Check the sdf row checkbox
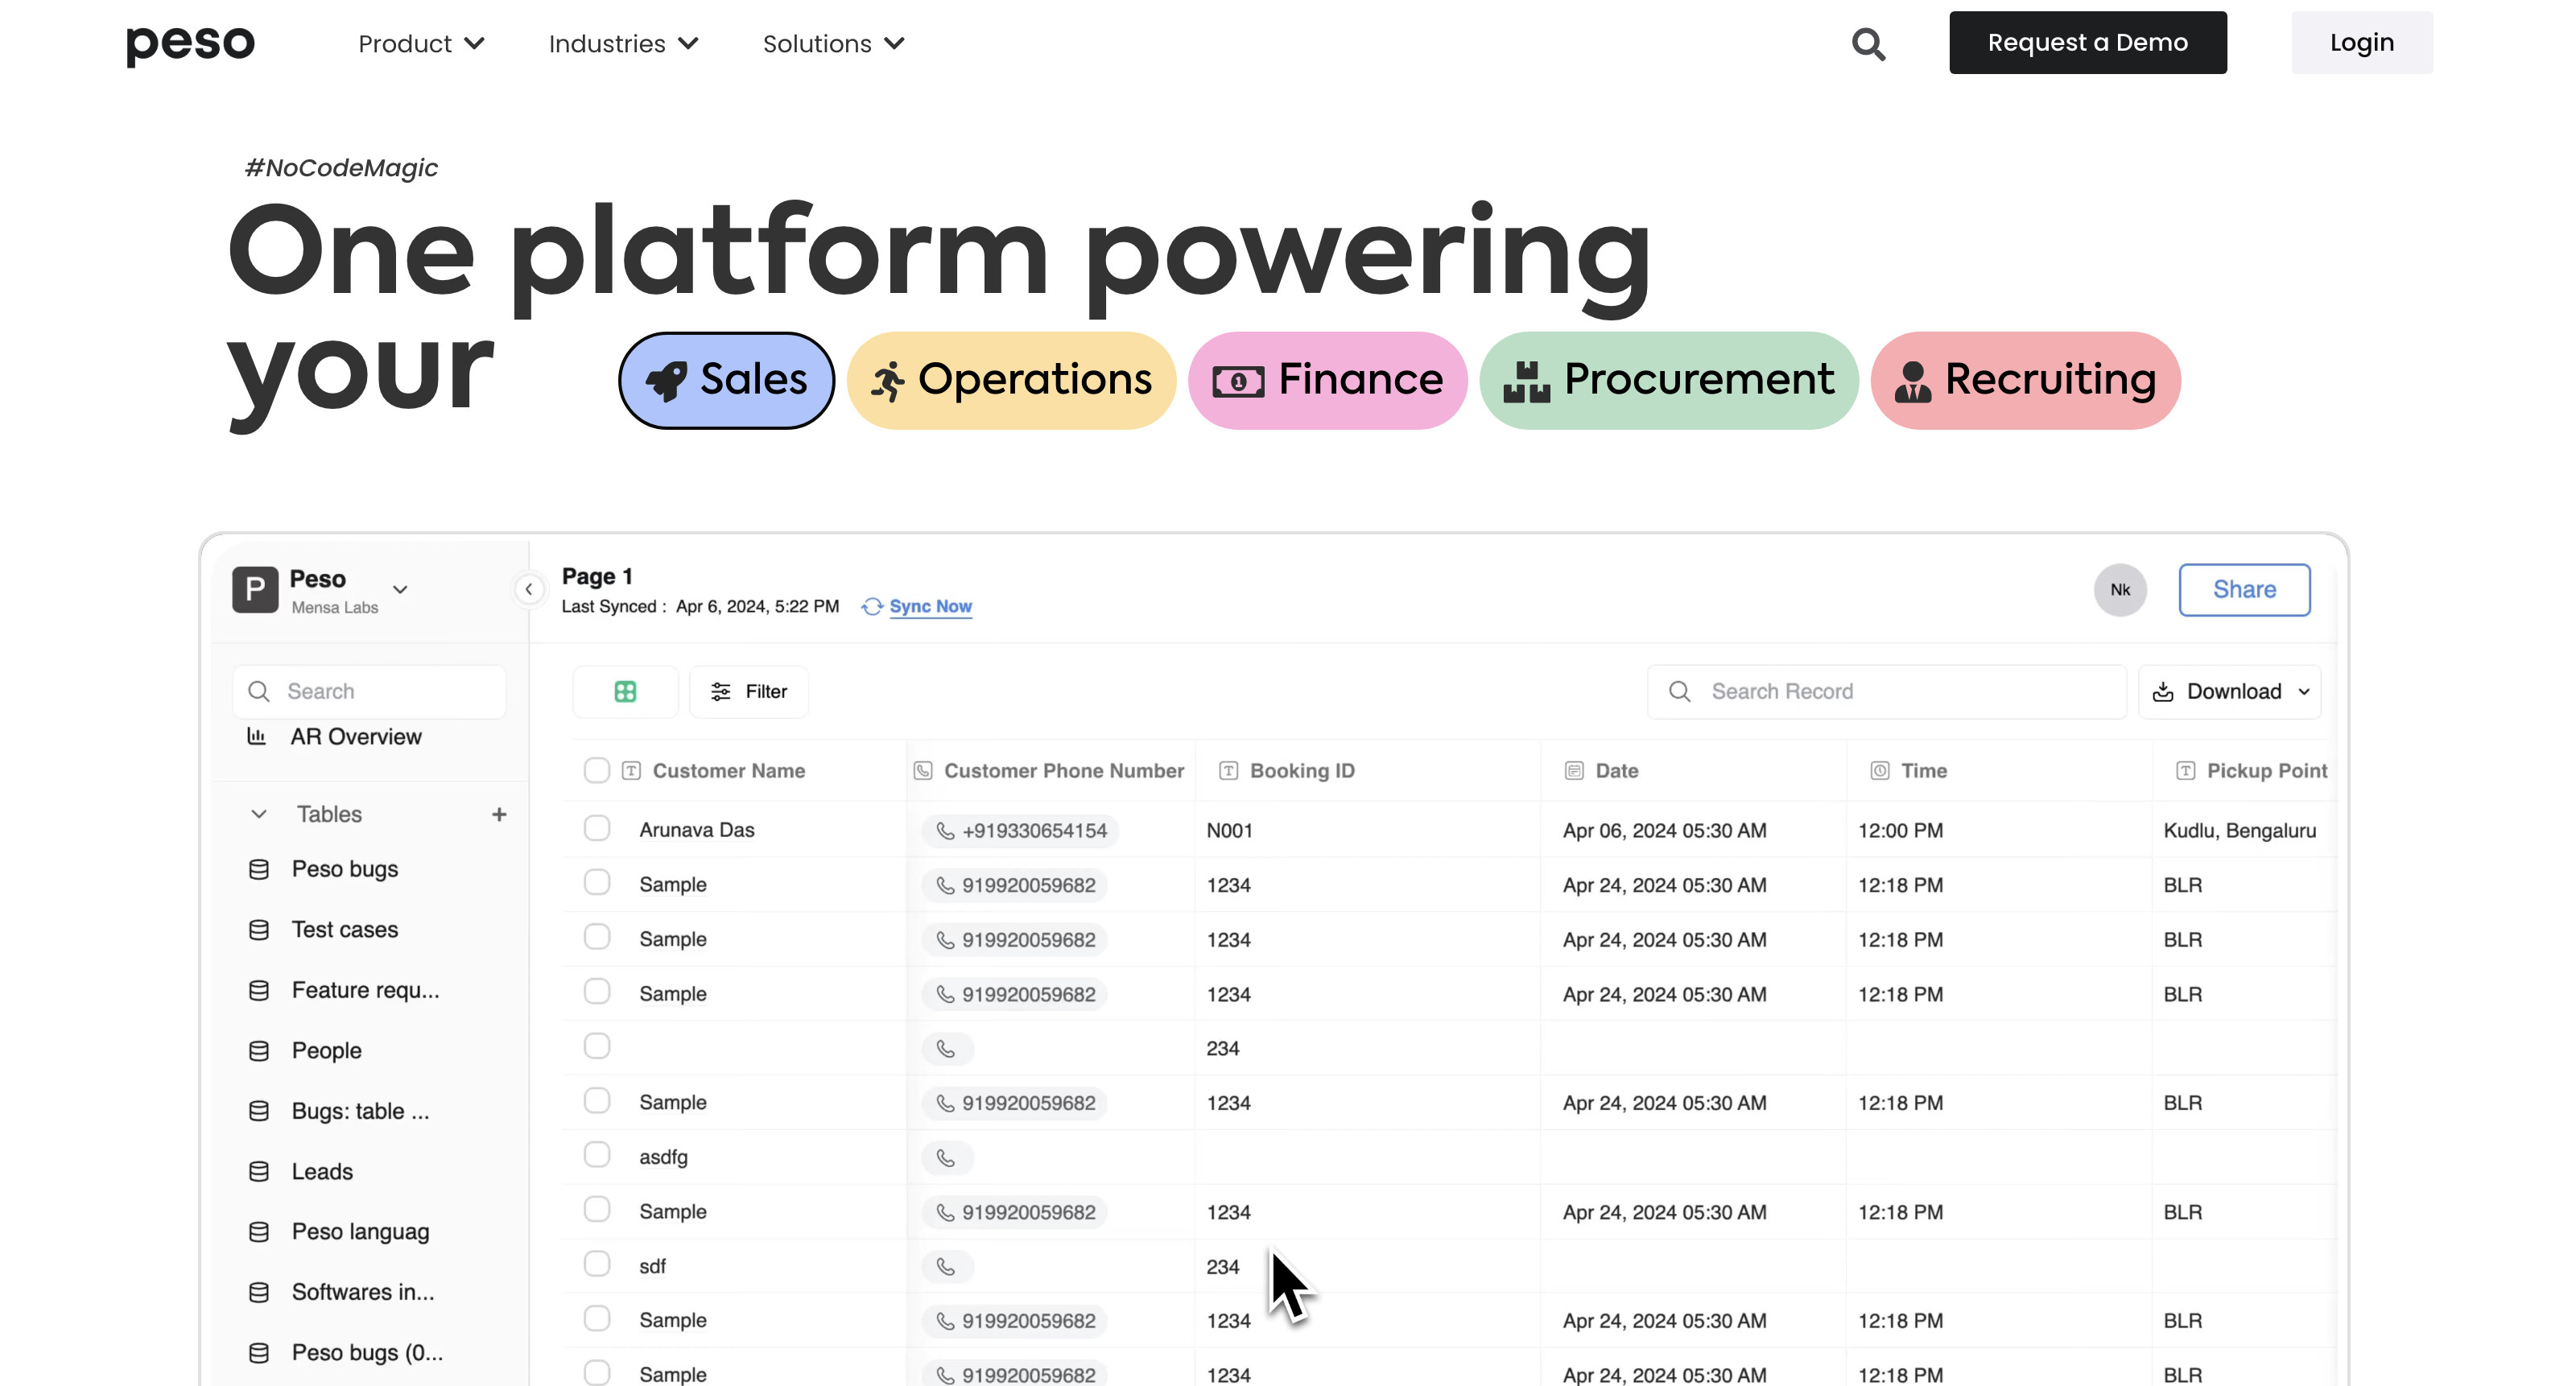The height and width of the screenshot is (1386, 2576). click(597, 1264)
